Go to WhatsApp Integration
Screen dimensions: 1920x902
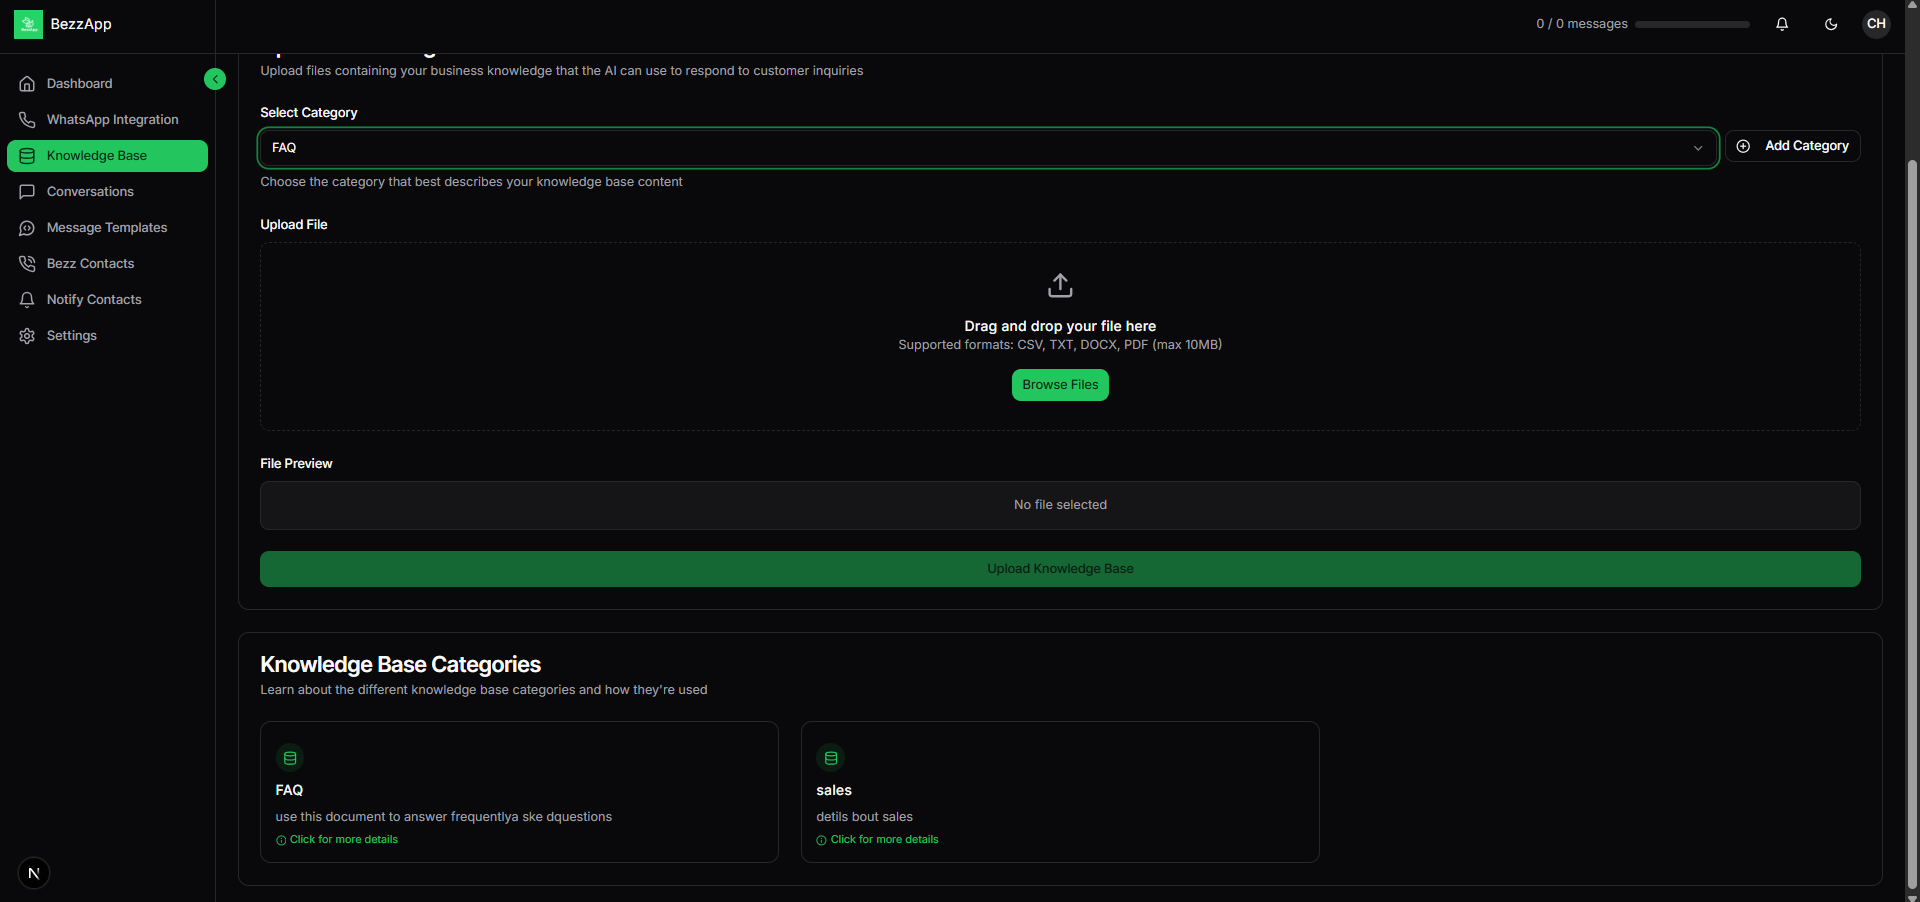(x=107, y=120)
